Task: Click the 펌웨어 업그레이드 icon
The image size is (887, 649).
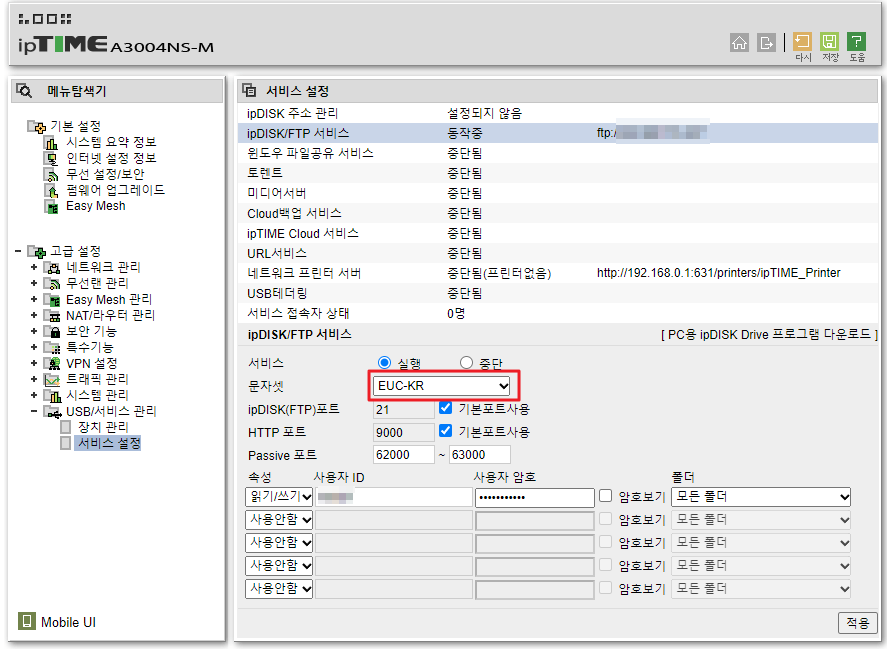Action: coord(51,191)
